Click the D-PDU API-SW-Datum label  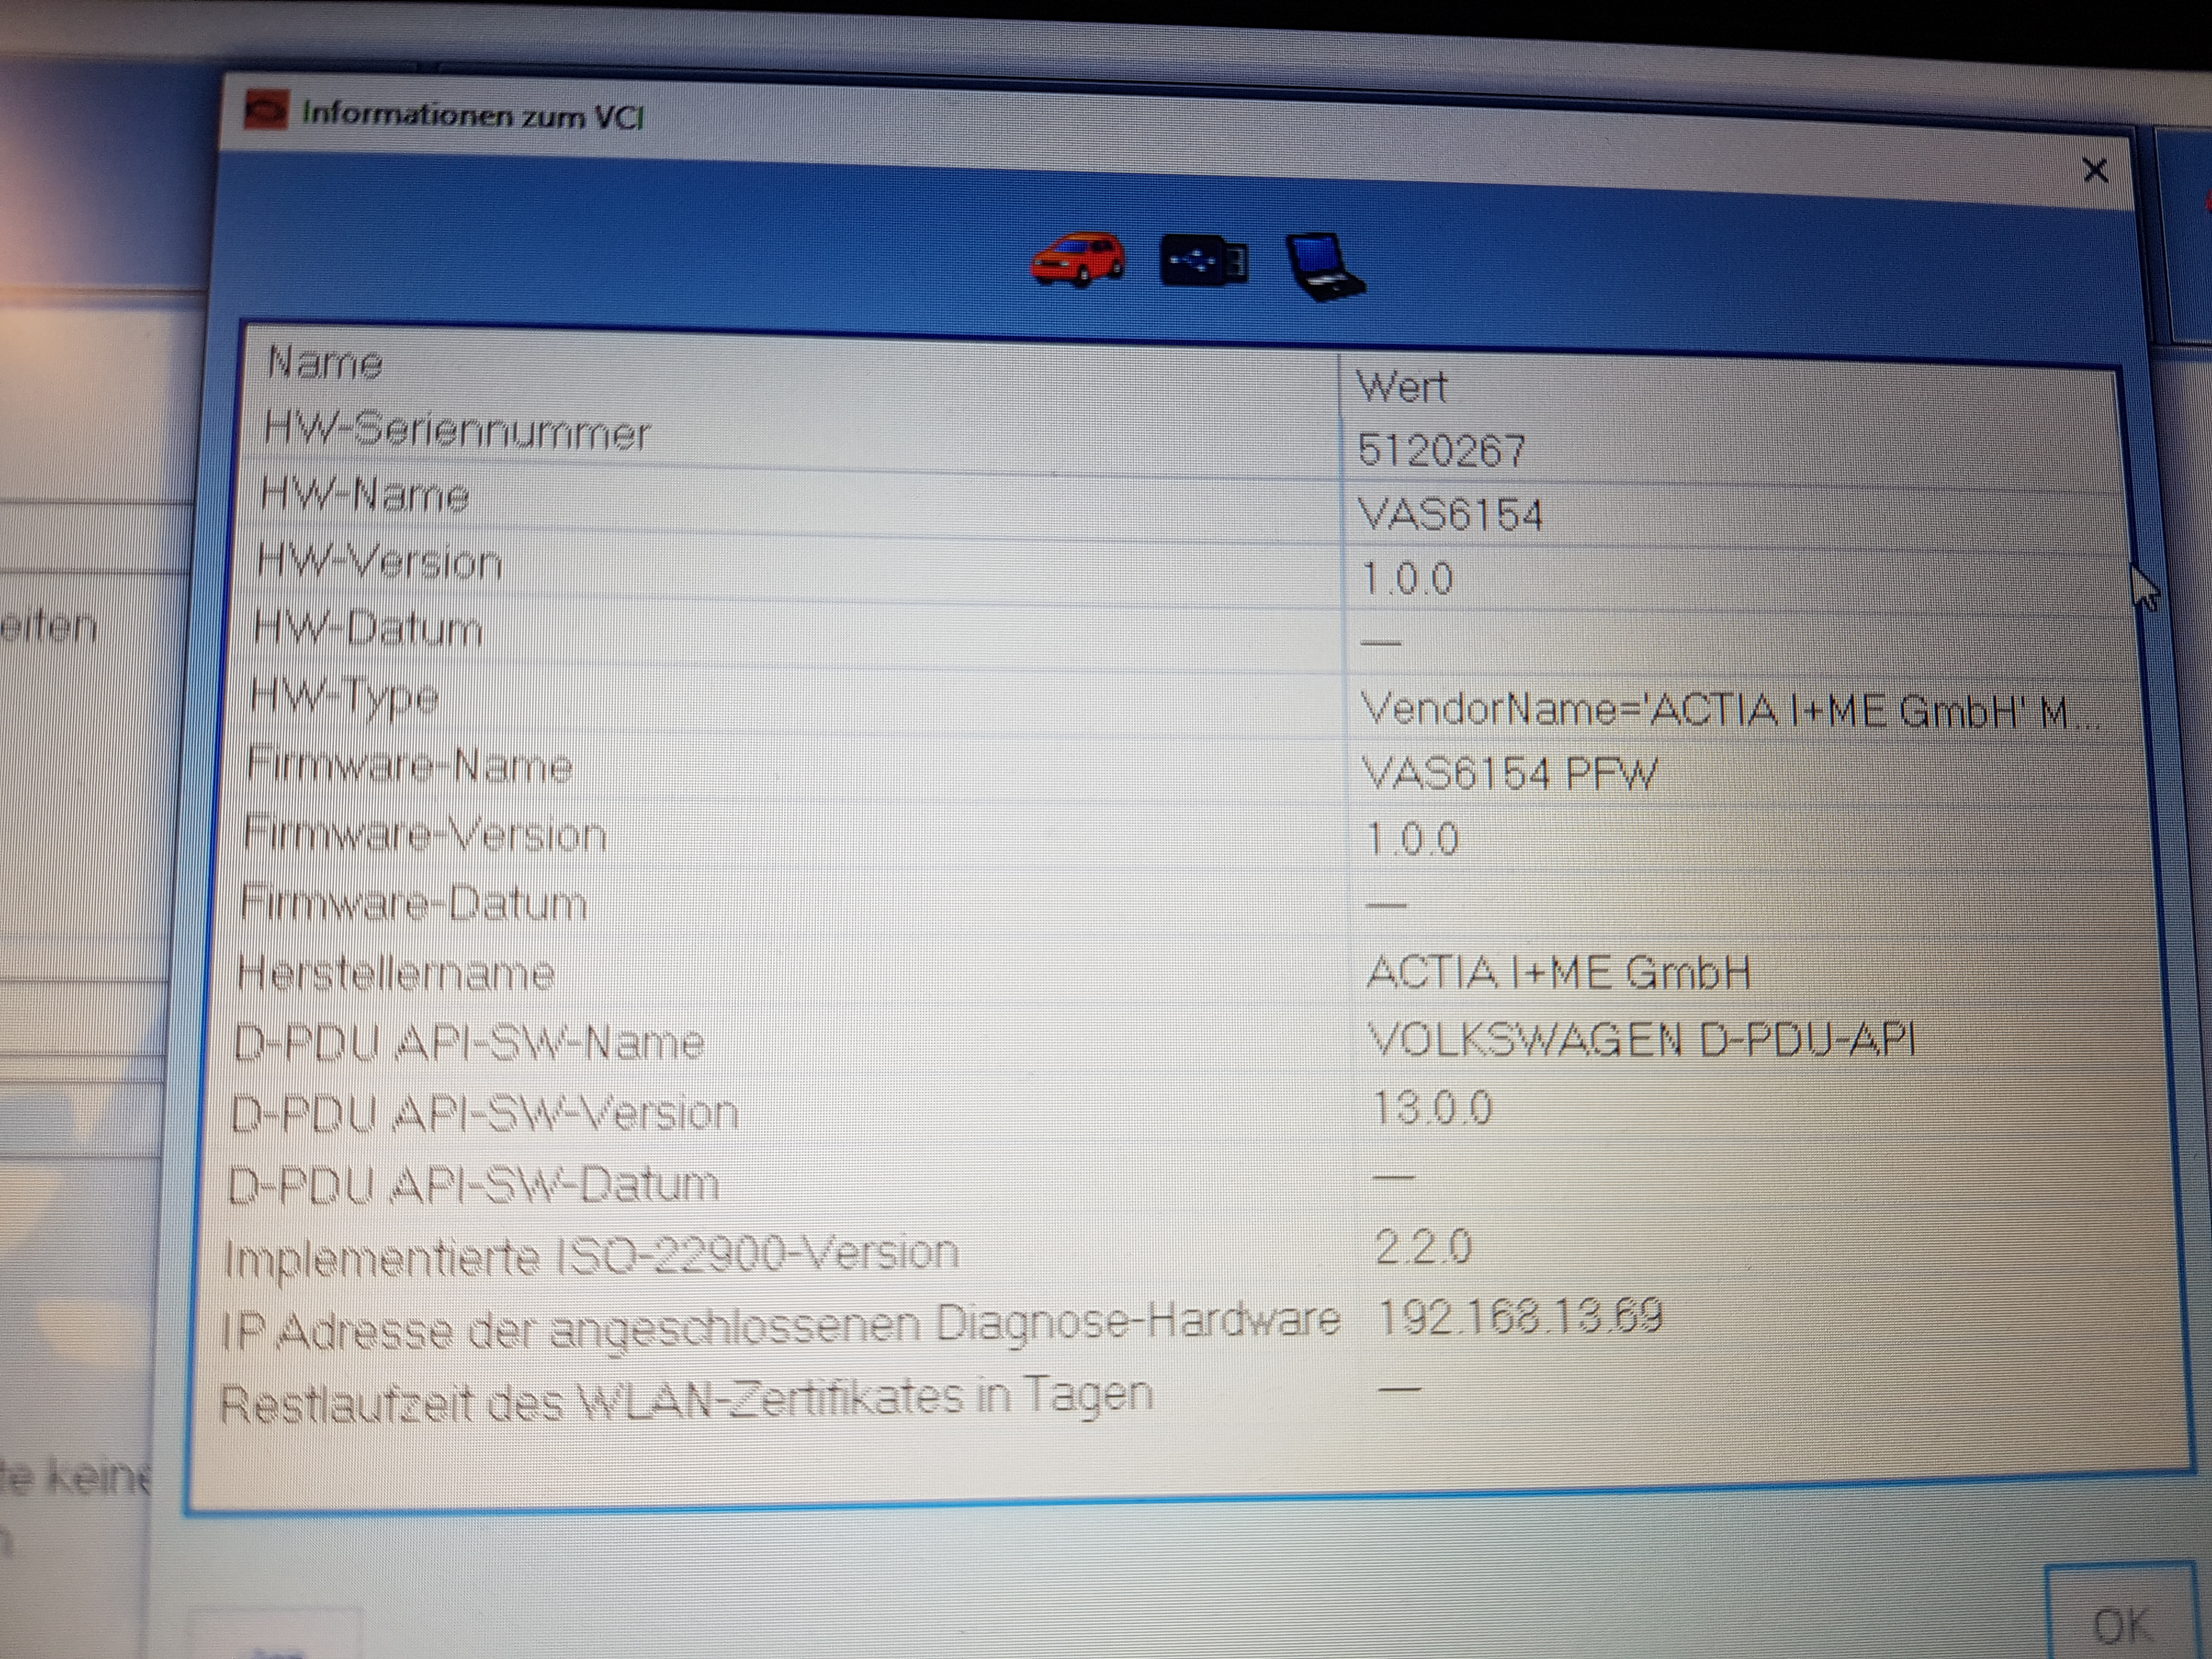click(473, 1185)
